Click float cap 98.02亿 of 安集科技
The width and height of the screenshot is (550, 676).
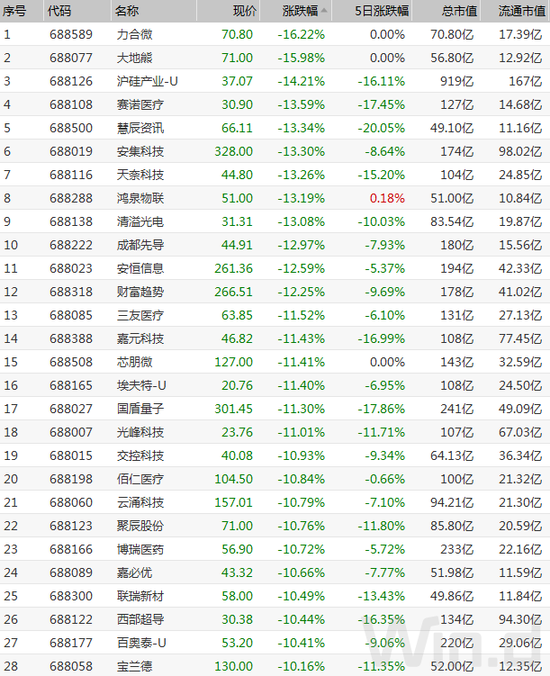coord(520,151)
